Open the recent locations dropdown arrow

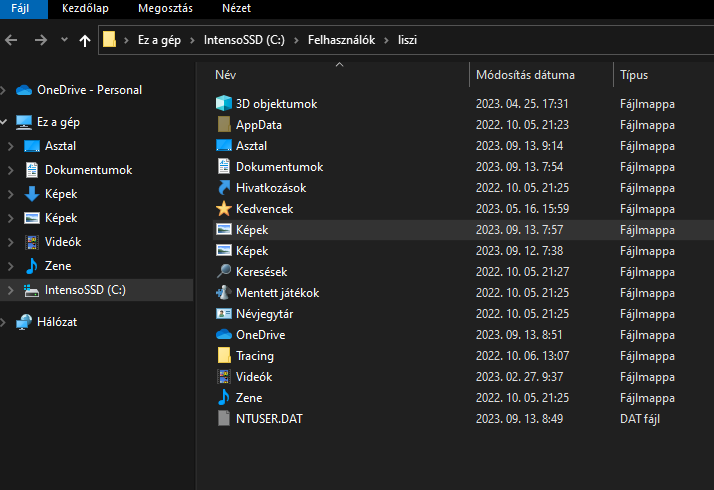pyautogui.click(x=64, y=40)
